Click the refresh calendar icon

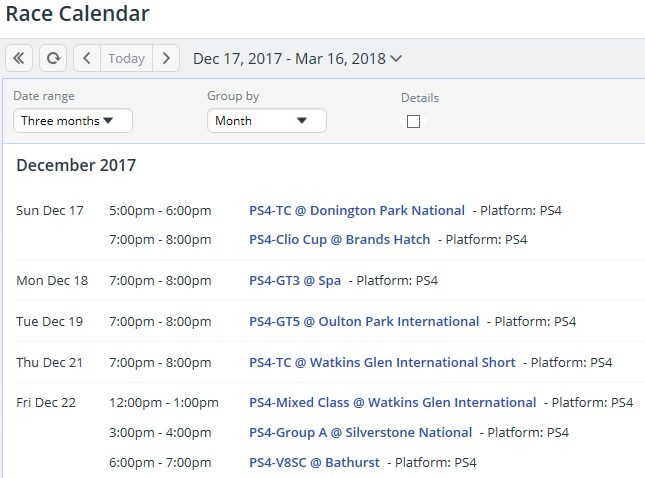point(53,58)
